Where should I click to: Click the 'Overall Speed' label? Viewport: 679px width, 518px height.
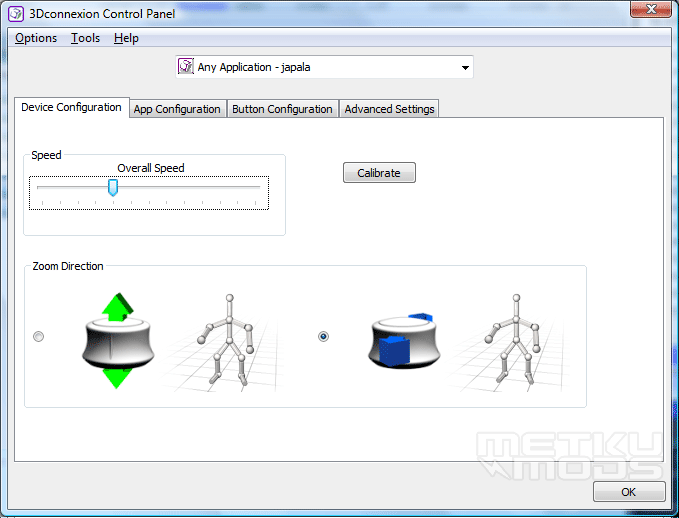click(151, 168)
